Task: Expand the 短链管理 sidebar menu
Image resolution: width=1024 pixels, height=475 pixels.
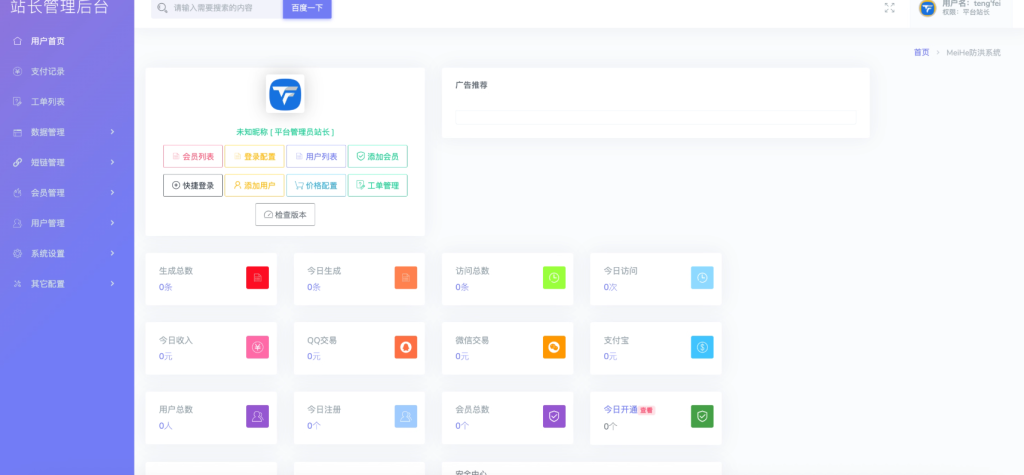Action: point(66,162)
